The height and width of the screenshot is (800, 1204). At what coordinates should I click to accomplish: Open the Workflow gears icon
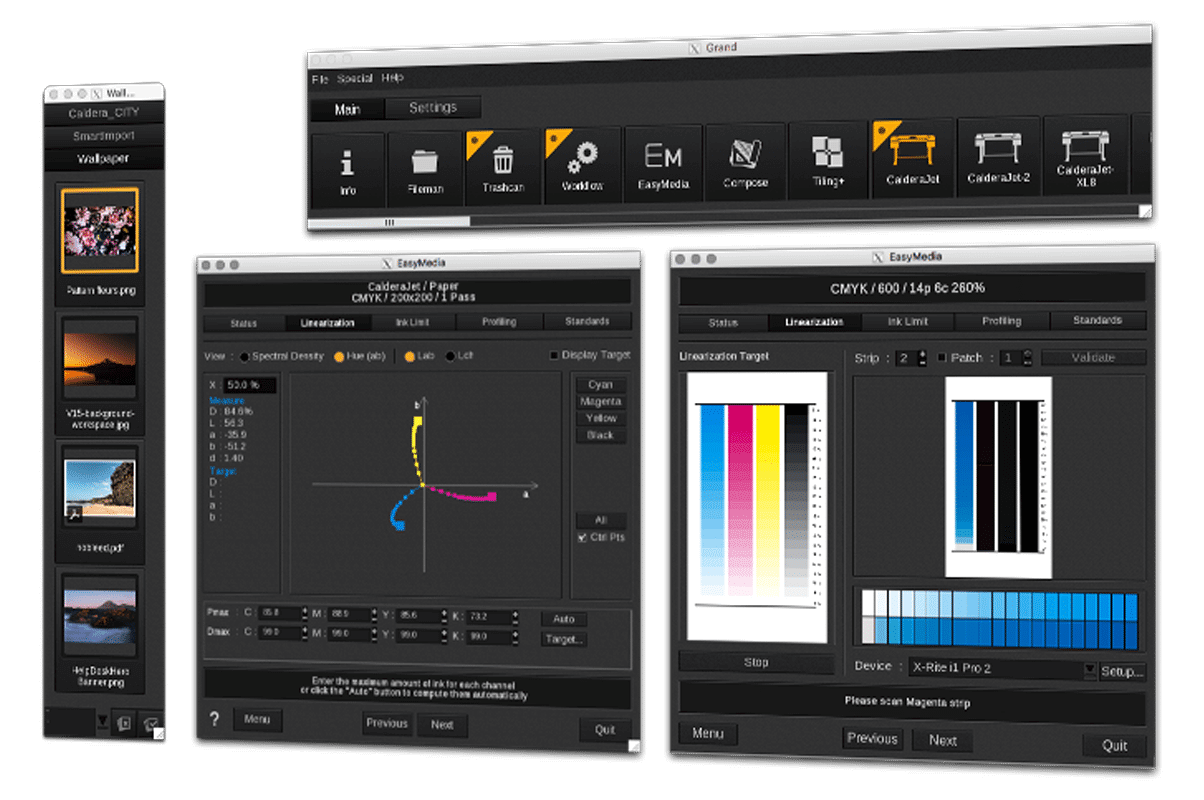pos(582,164)
